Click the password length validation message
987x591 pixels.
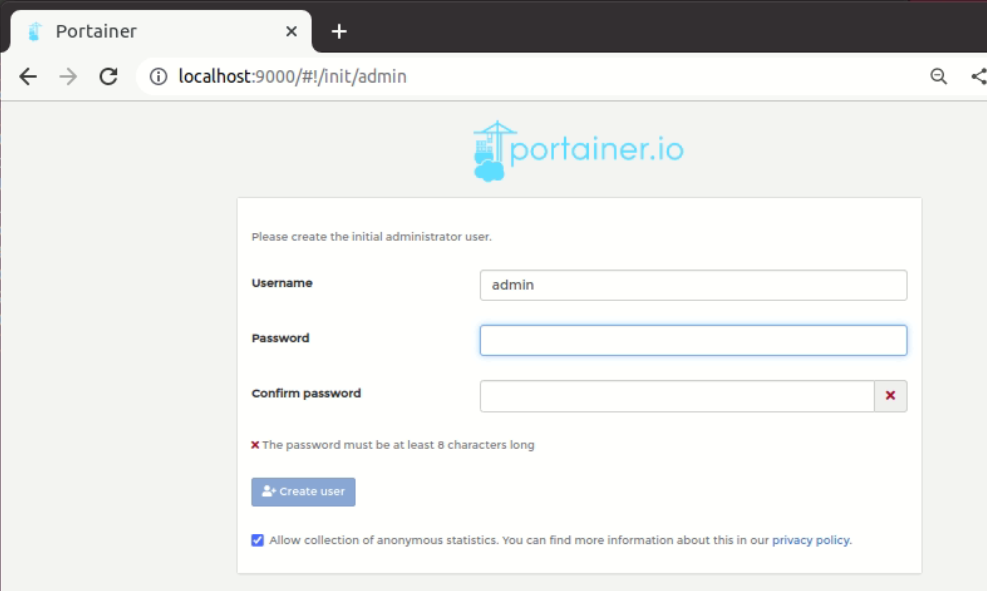(x=397, y=445)
